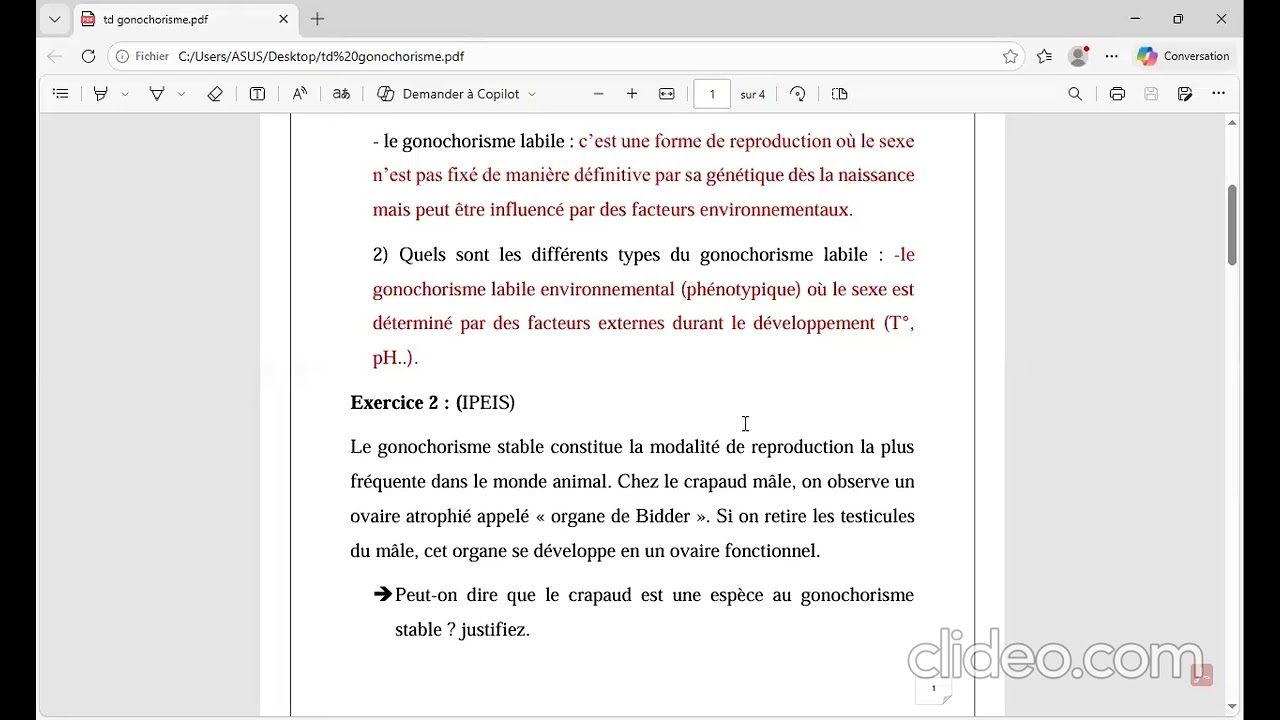This screenshot has height=720, width=1280.
Task: Click the vertical scrollbar thumb
Action: tap(1232, 224)
